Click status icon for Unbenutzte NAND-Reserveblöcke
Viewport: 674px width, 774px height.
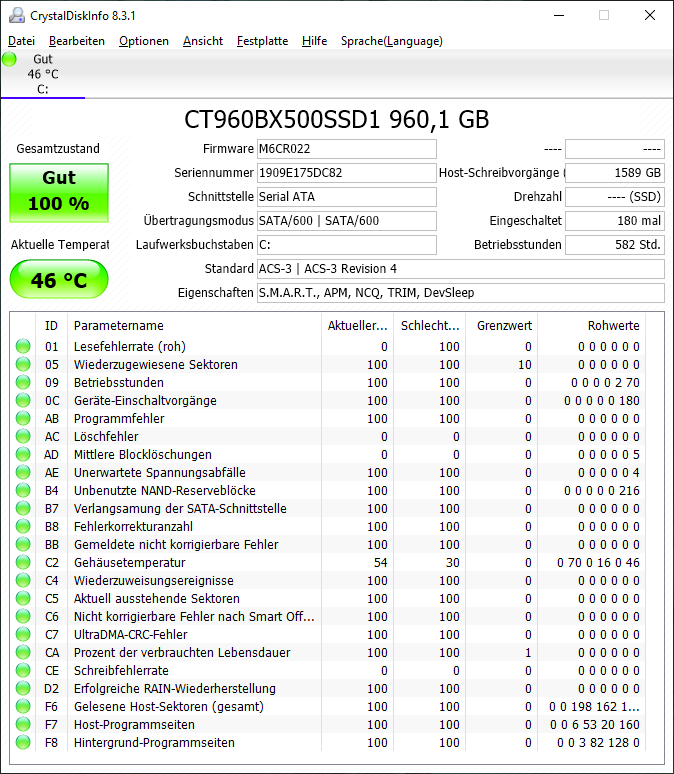point(23,491)
